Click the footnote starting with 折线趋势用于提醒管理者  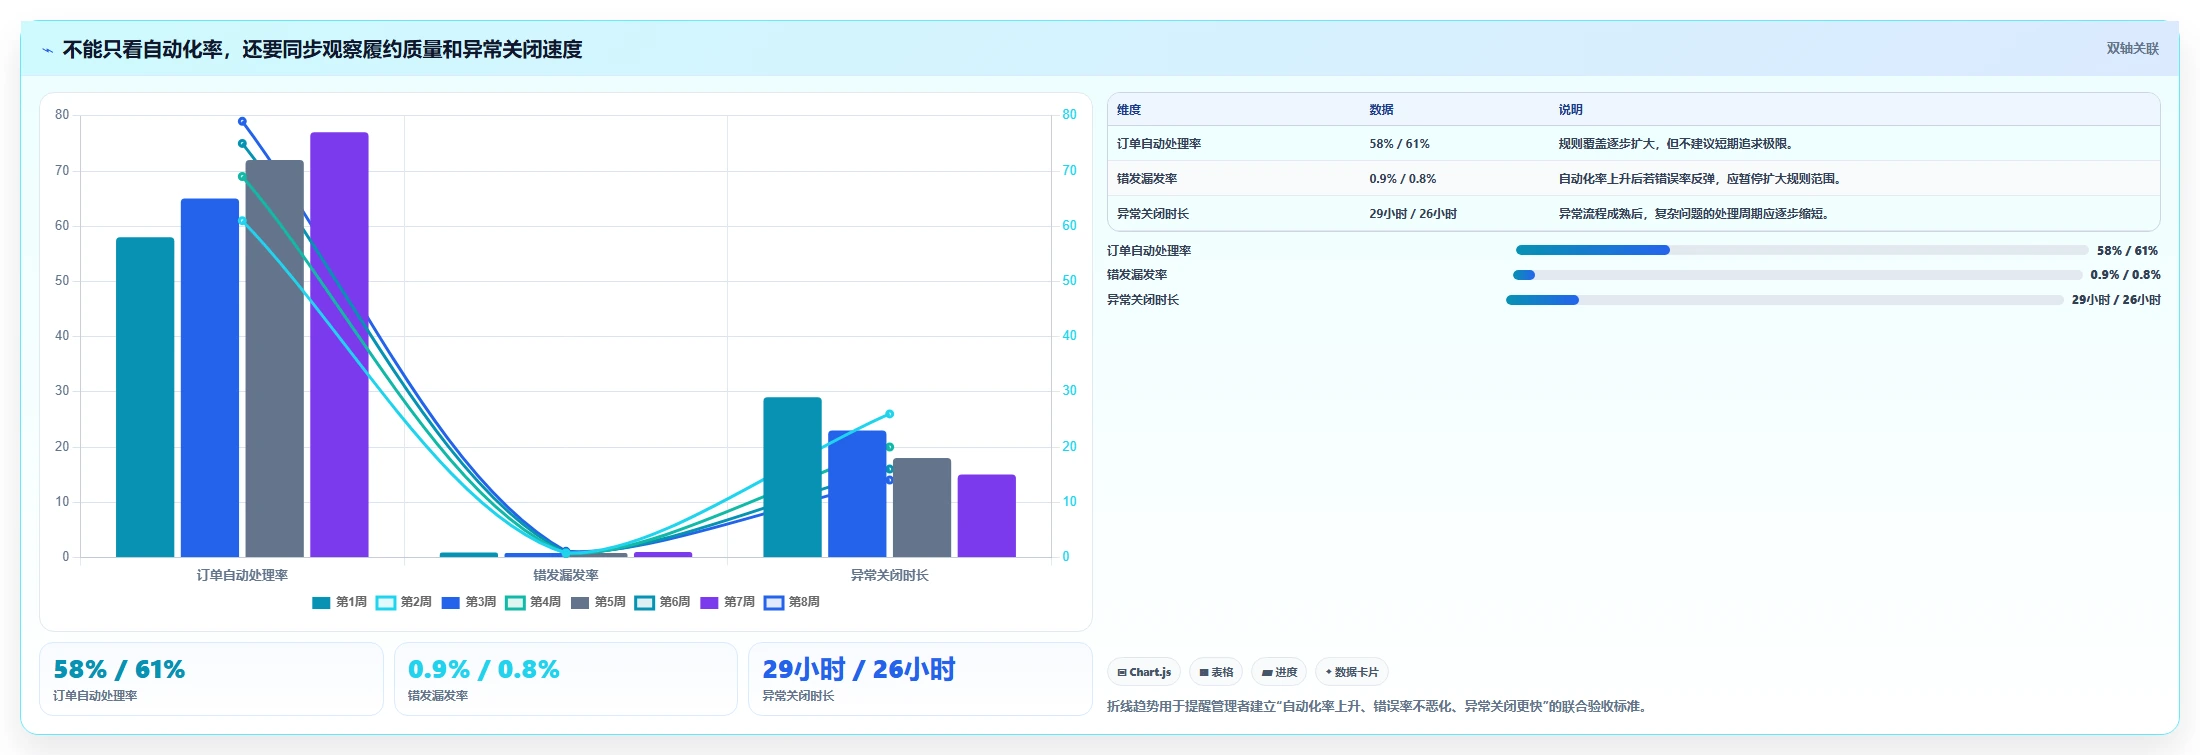[1379, 706]
